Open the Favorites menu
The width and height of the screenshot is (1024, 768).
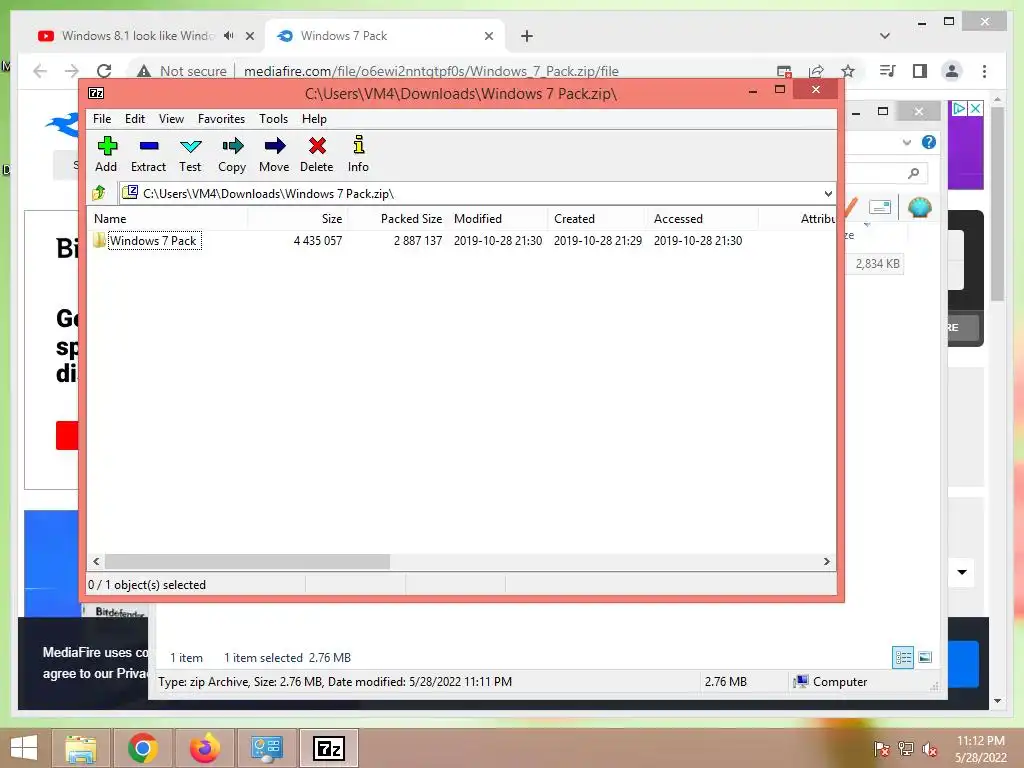click(x=221, y=119)
